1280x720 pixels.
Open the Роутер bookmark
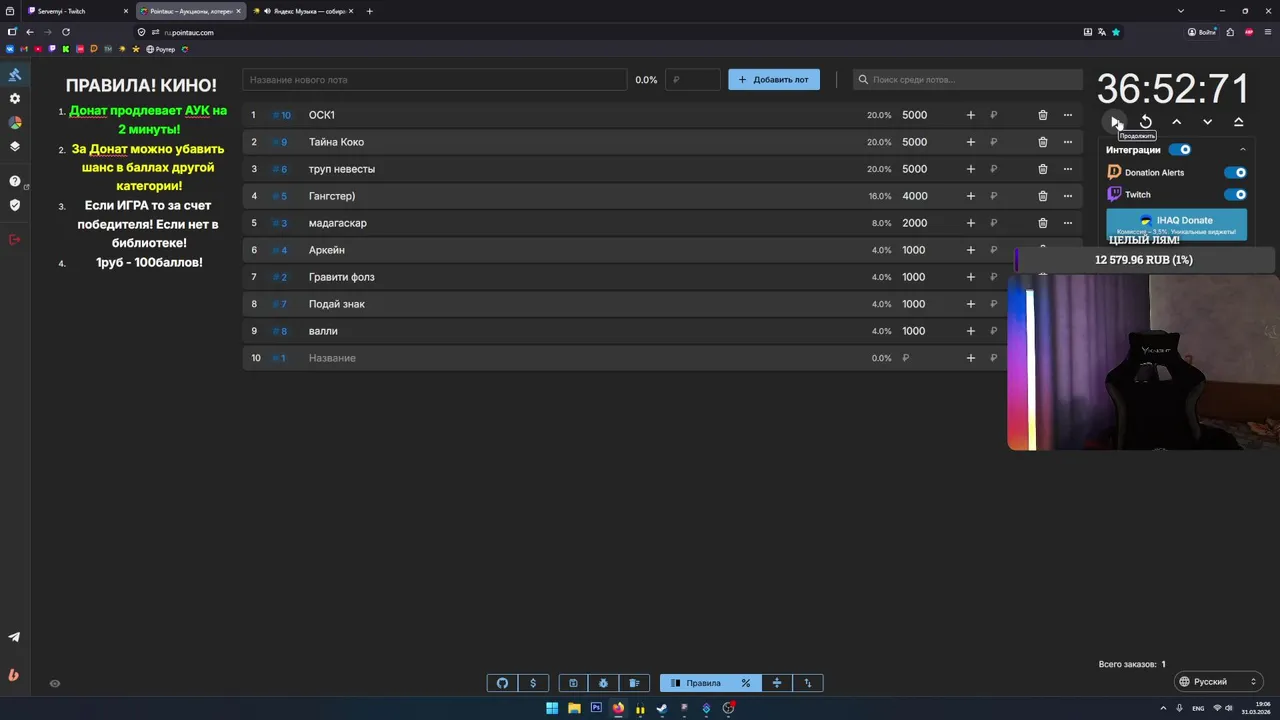(160, 49)
